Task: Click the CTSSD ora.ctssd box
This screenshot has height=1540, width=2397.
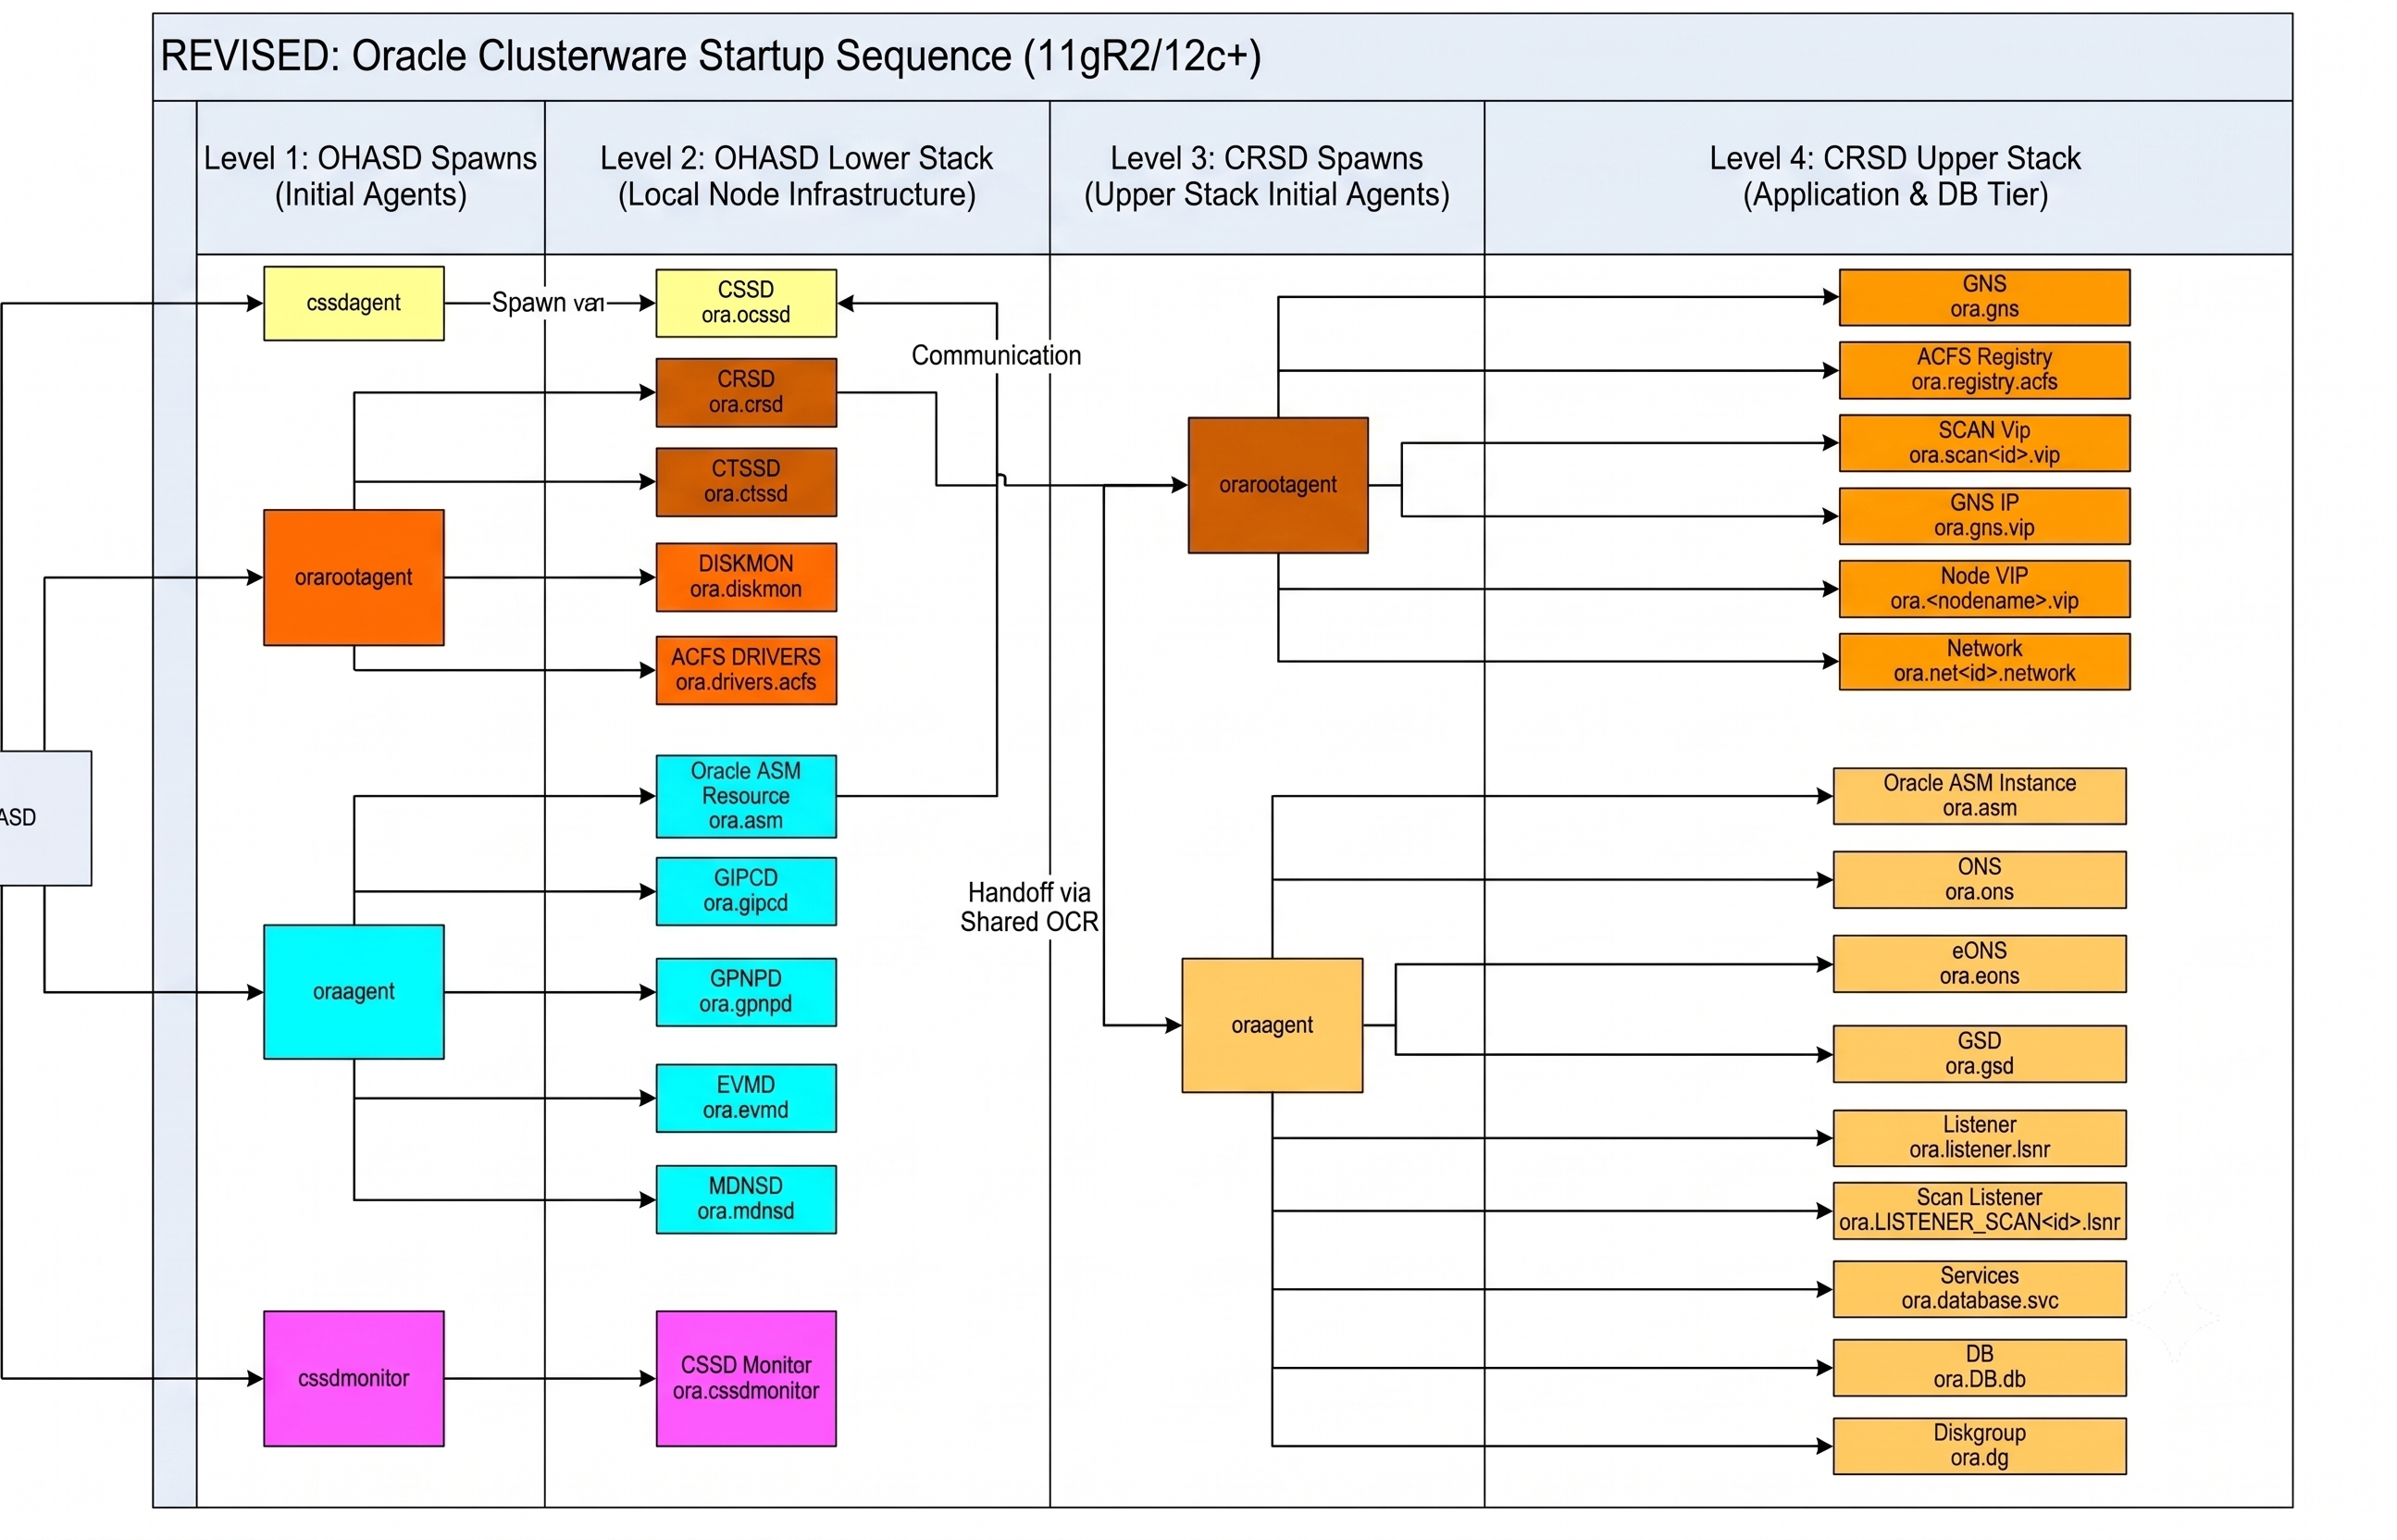Action: tap(746, 482)
